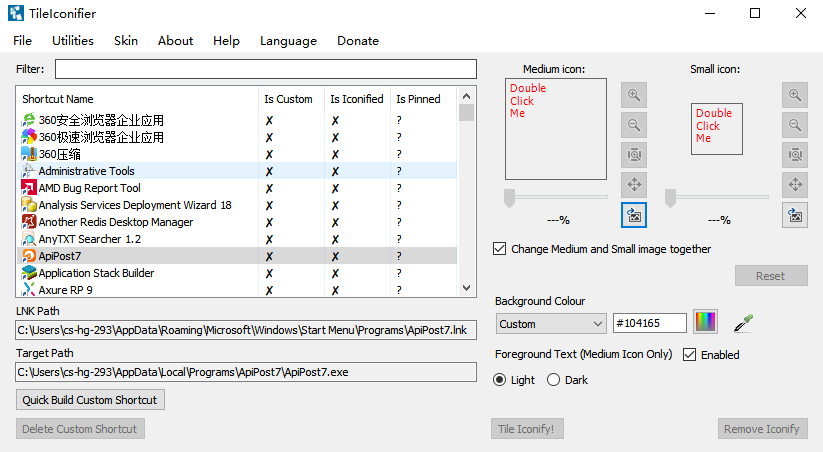Open the Skin menu
The height and width of the screenshot is (452, 823).
pyautogui.click(x=126, y=41)
